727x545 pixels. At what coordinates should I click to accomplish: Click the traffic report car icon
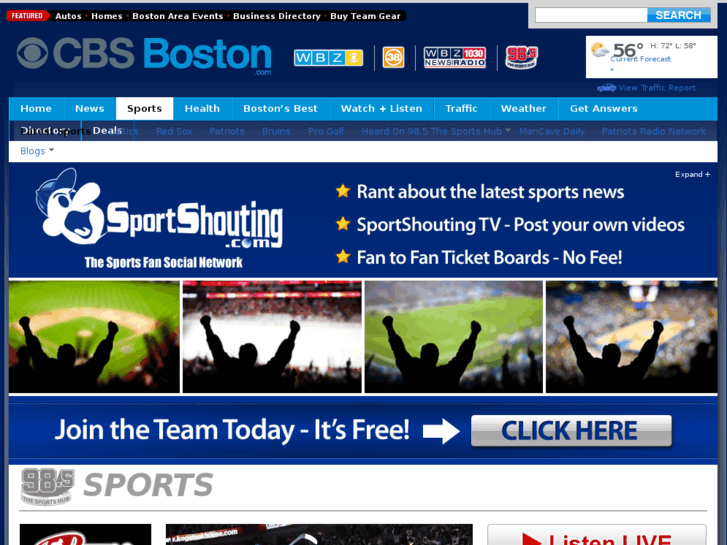[x=606, y=88]
